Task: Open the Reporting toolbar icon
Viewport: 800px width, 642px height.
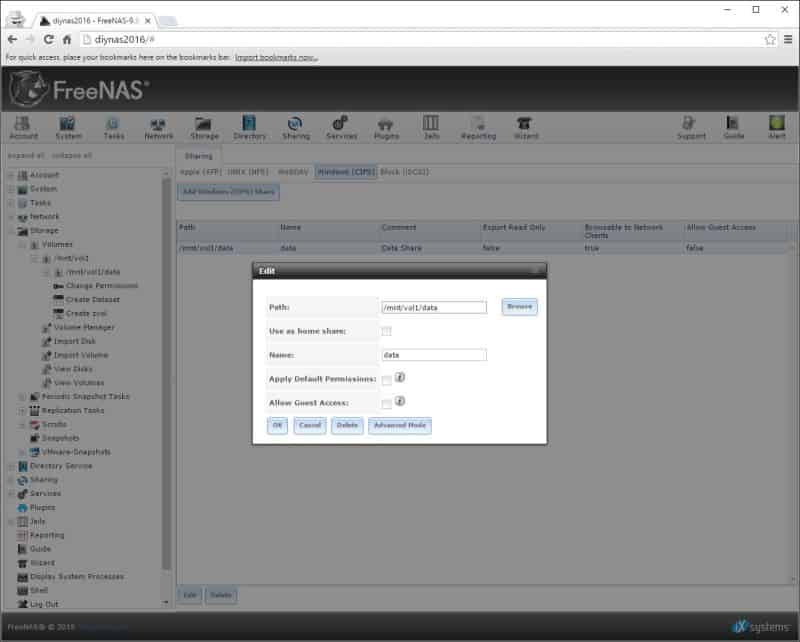Action: click(x=479, y=127)
